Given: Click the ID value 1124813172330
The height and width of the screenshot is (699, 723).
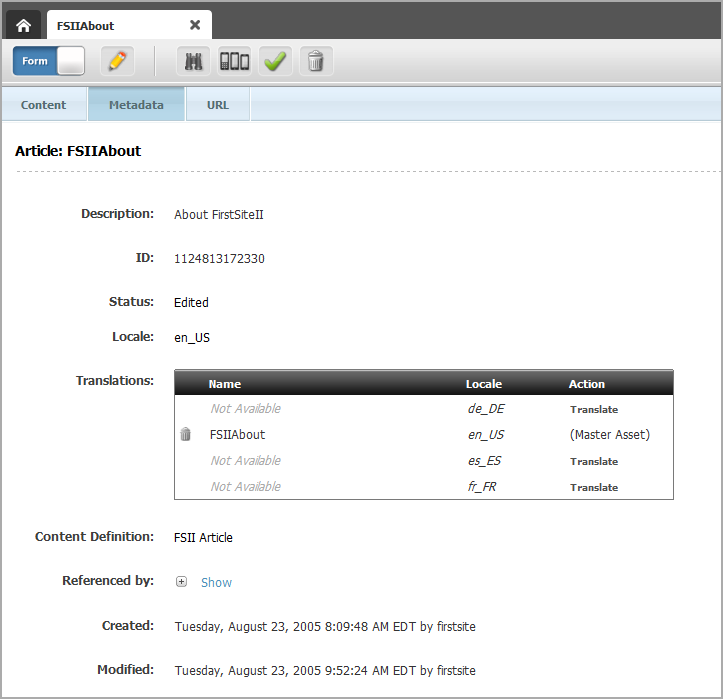Looking at the screenshot, I should click(219, 259).
